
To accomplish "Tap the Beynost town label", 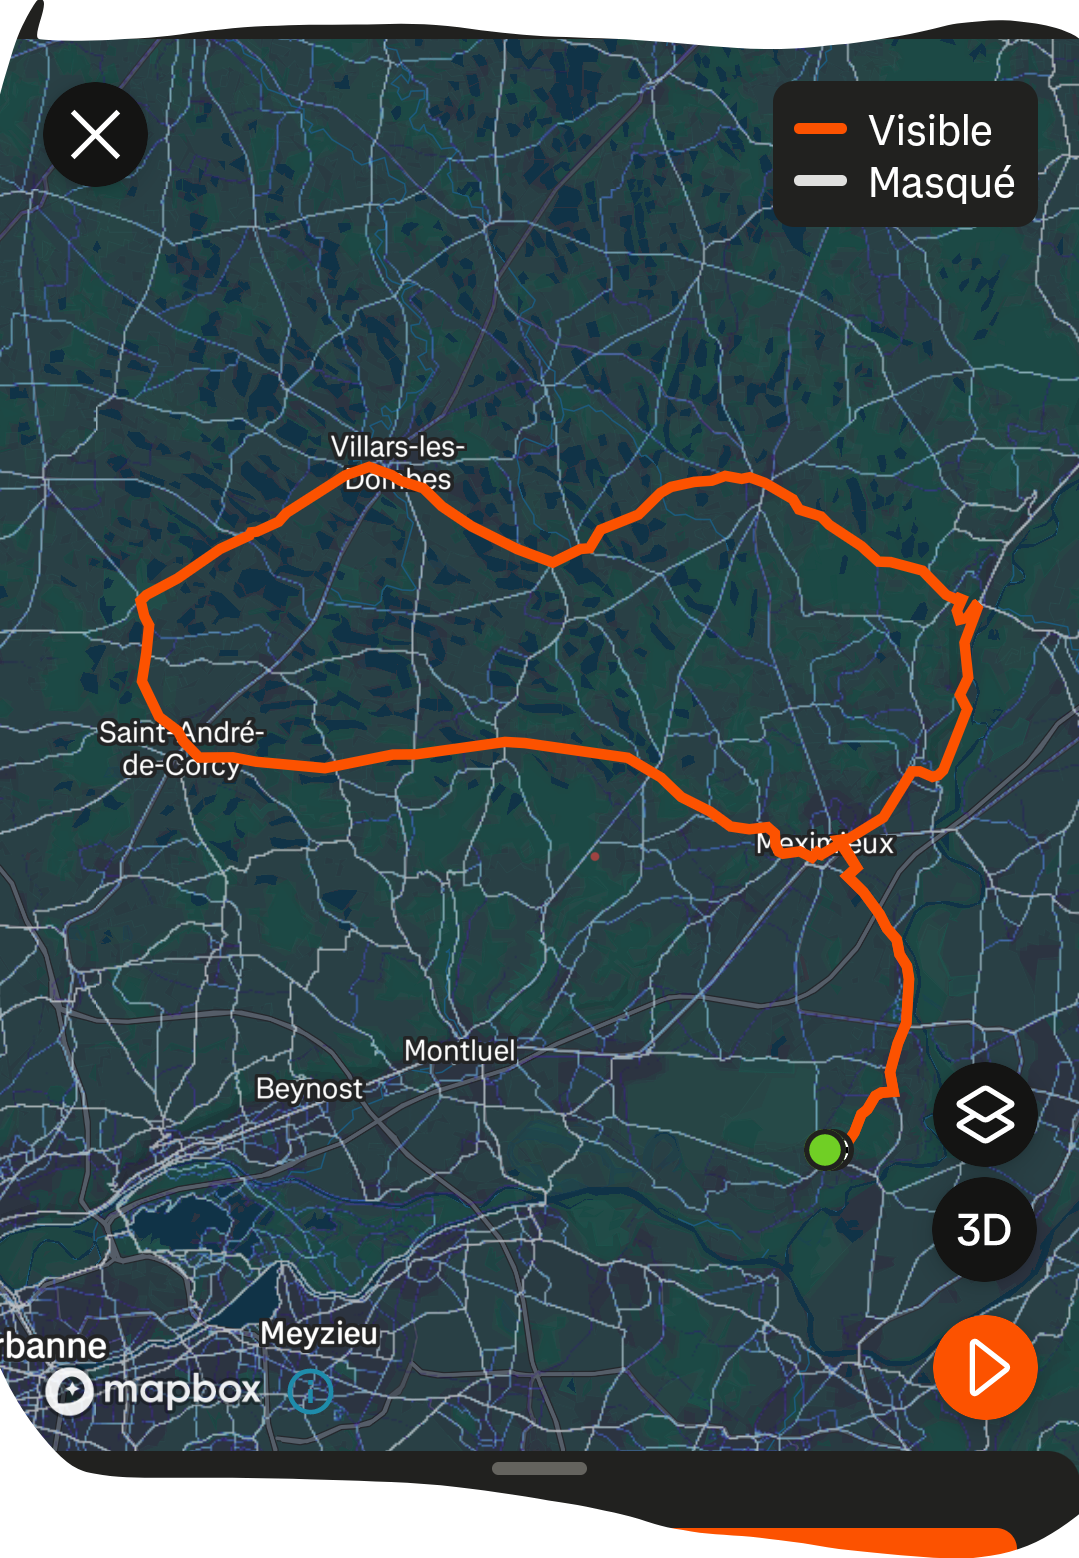I will [x=309, y=1088].
